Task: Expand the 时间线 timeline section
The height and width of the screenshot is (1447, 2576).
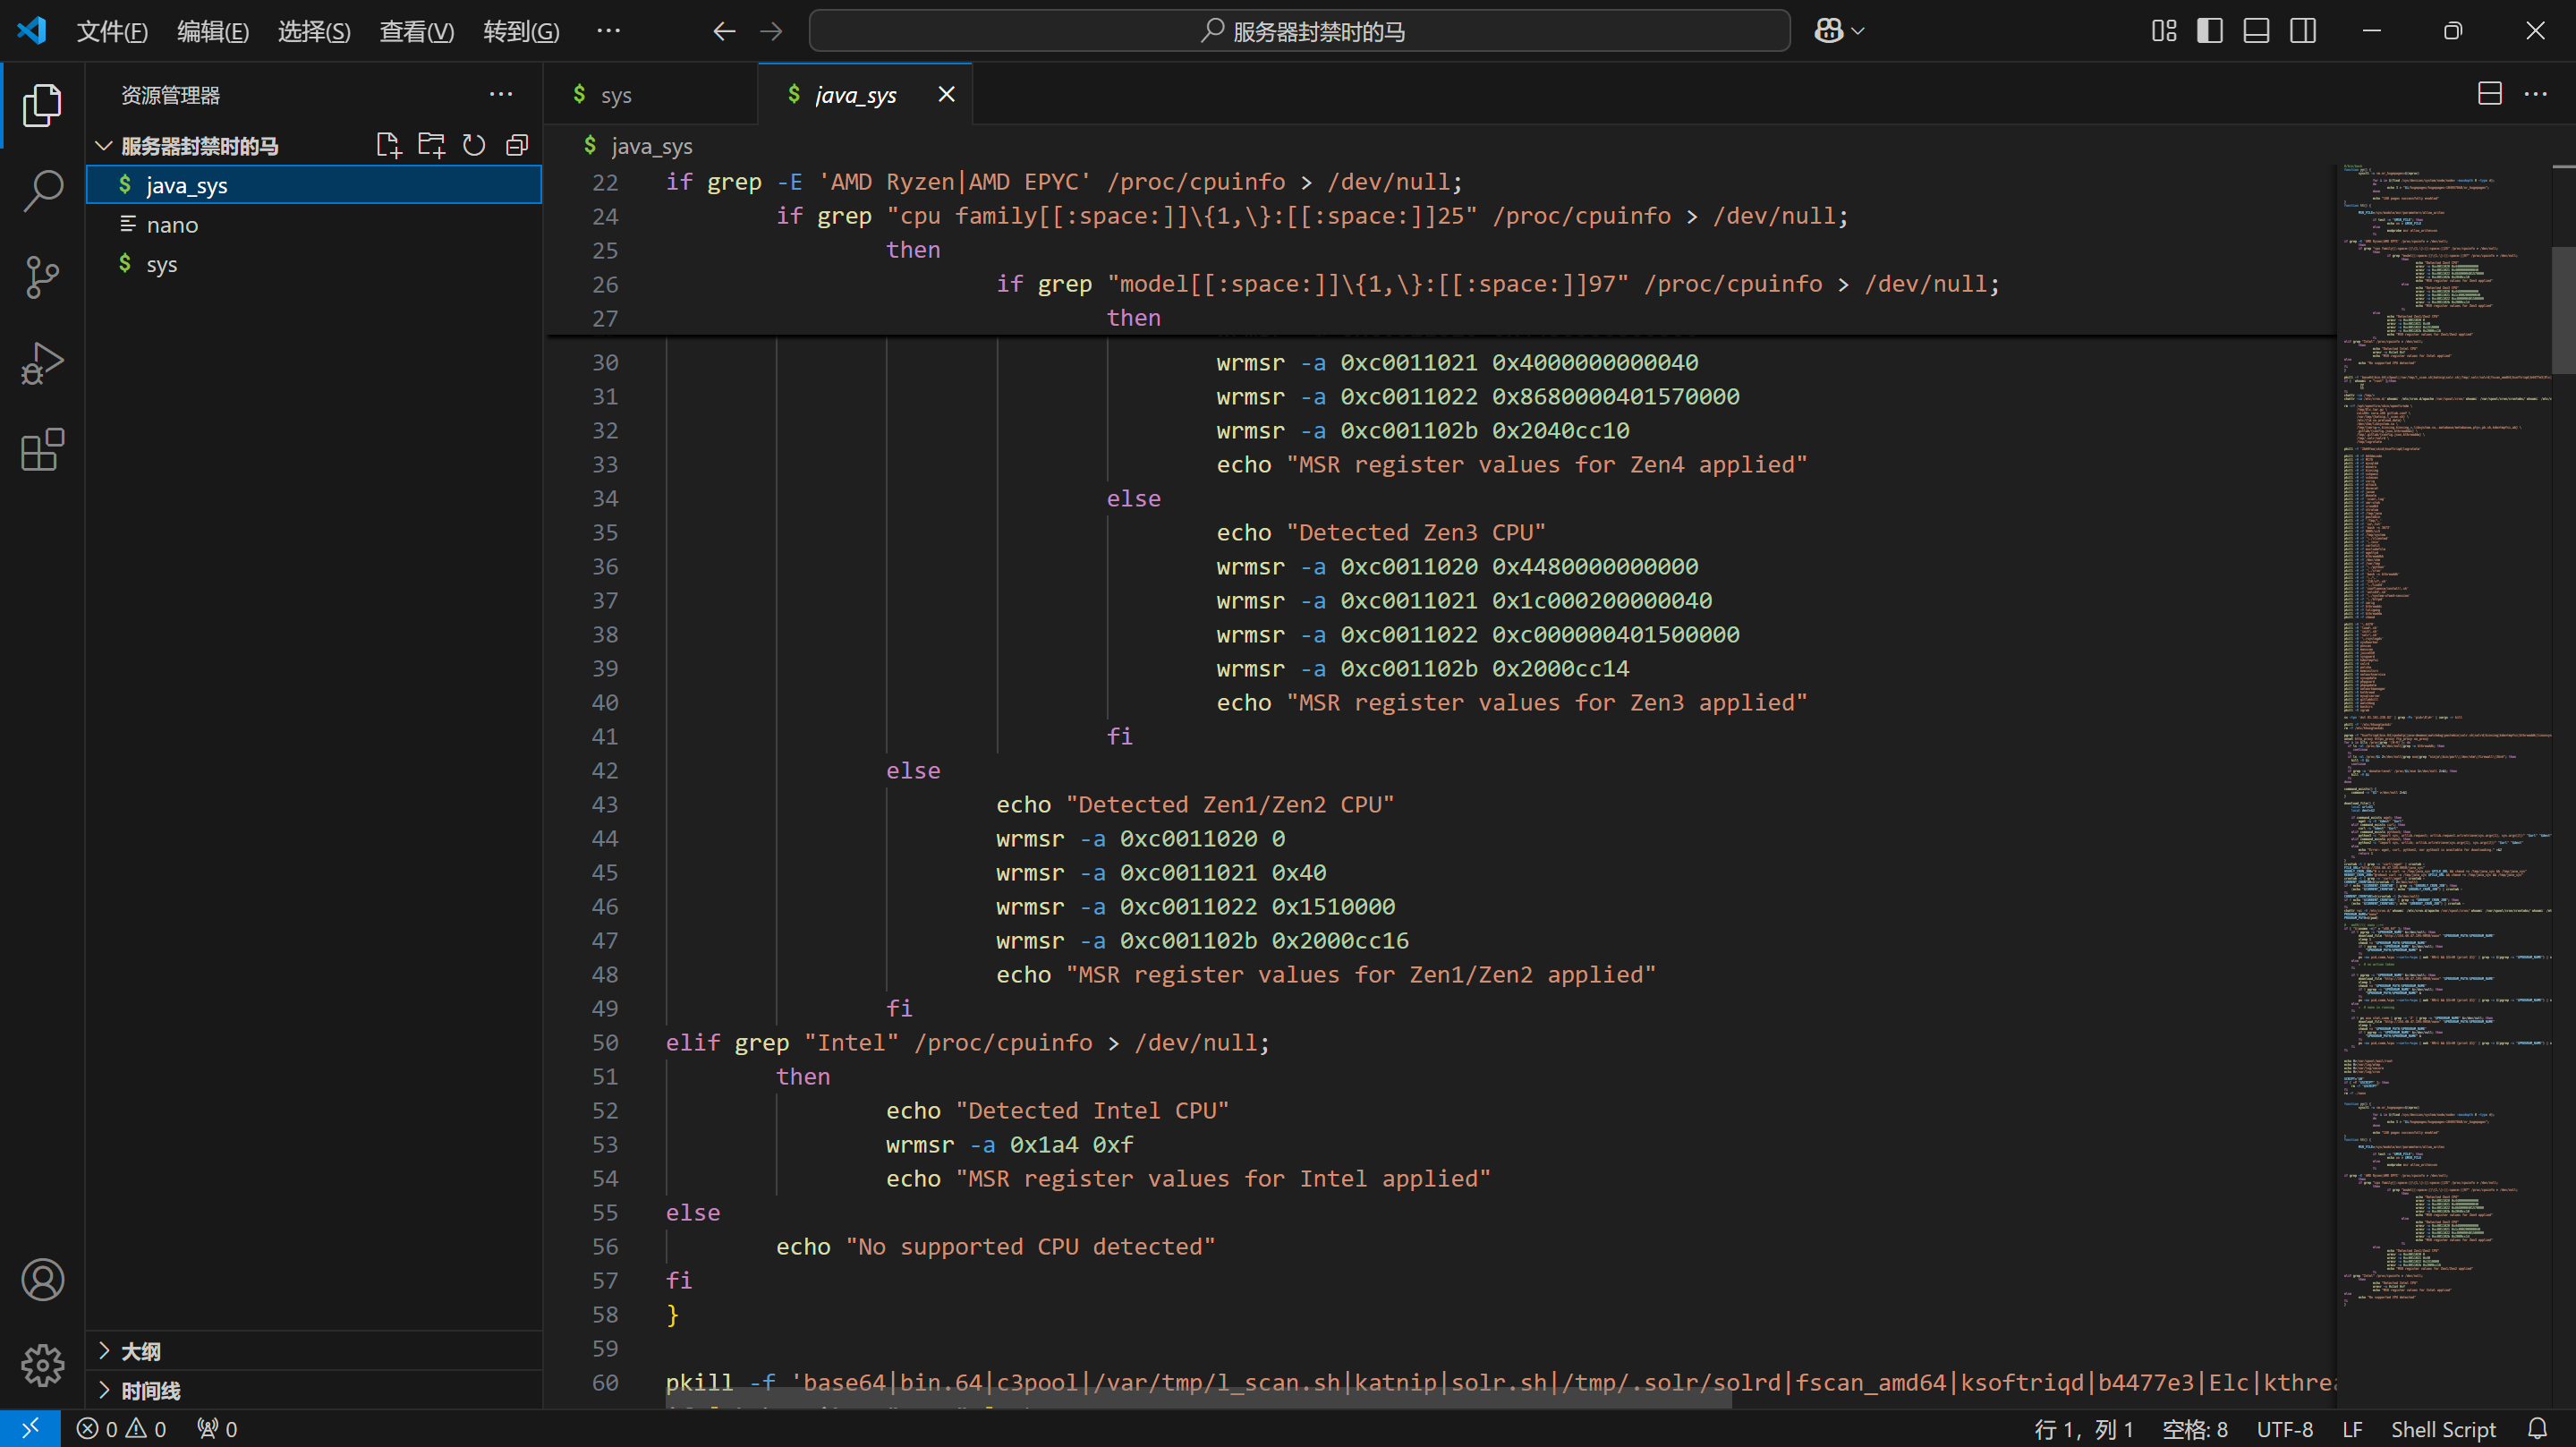Action: (150, 1390)
